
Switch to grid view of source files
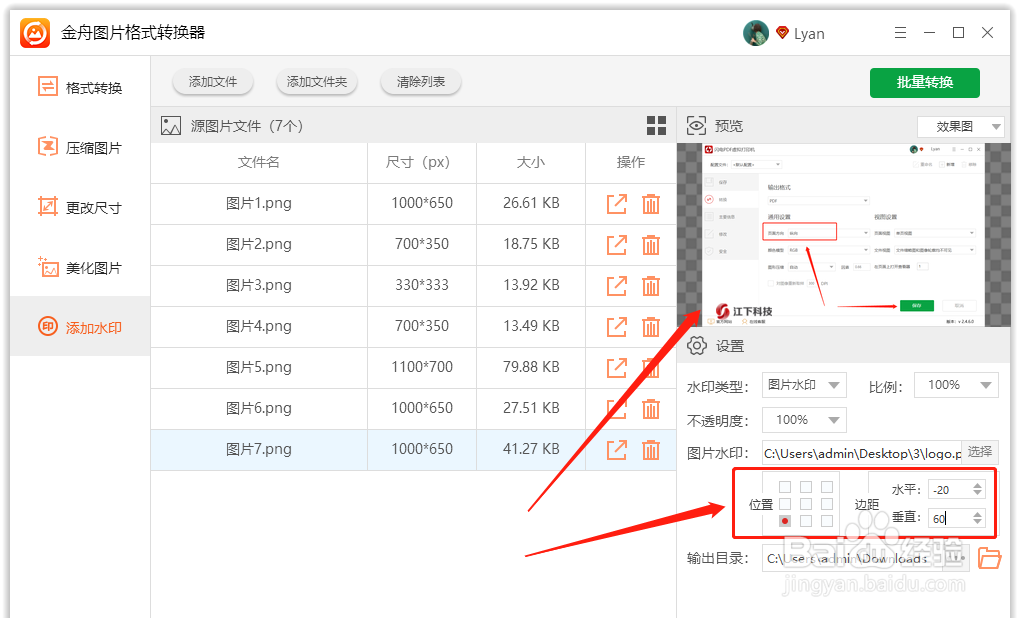click(x=657, y=125)
